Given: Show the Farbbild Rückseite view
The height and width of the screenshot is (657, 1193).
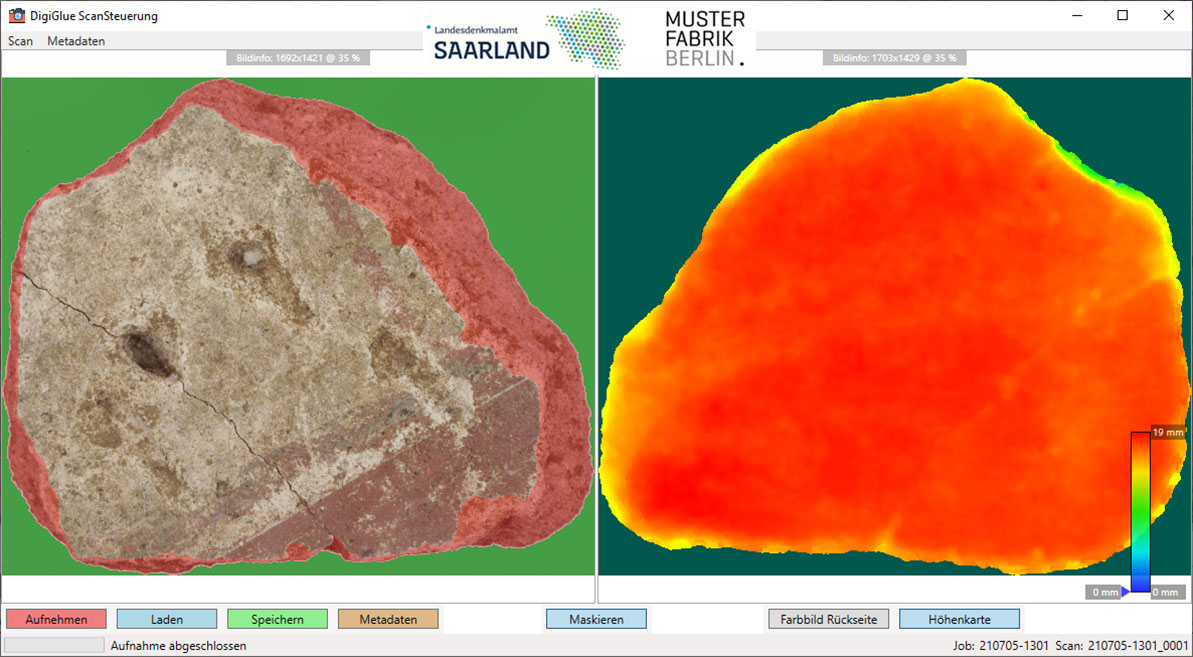Looking at the screenshot, I should pyautogui.click(x=828, y=619).
